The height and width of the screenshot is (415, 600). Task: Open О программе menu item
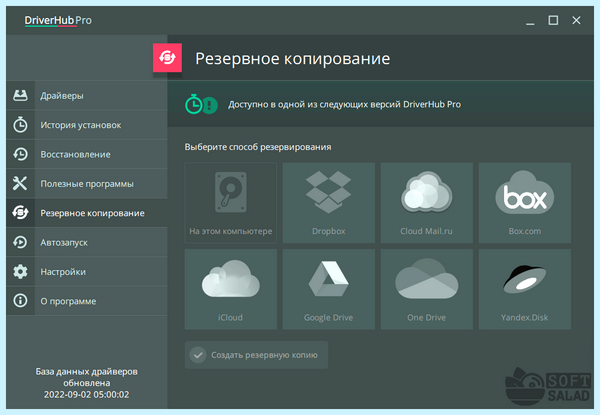tap(87, 301)
